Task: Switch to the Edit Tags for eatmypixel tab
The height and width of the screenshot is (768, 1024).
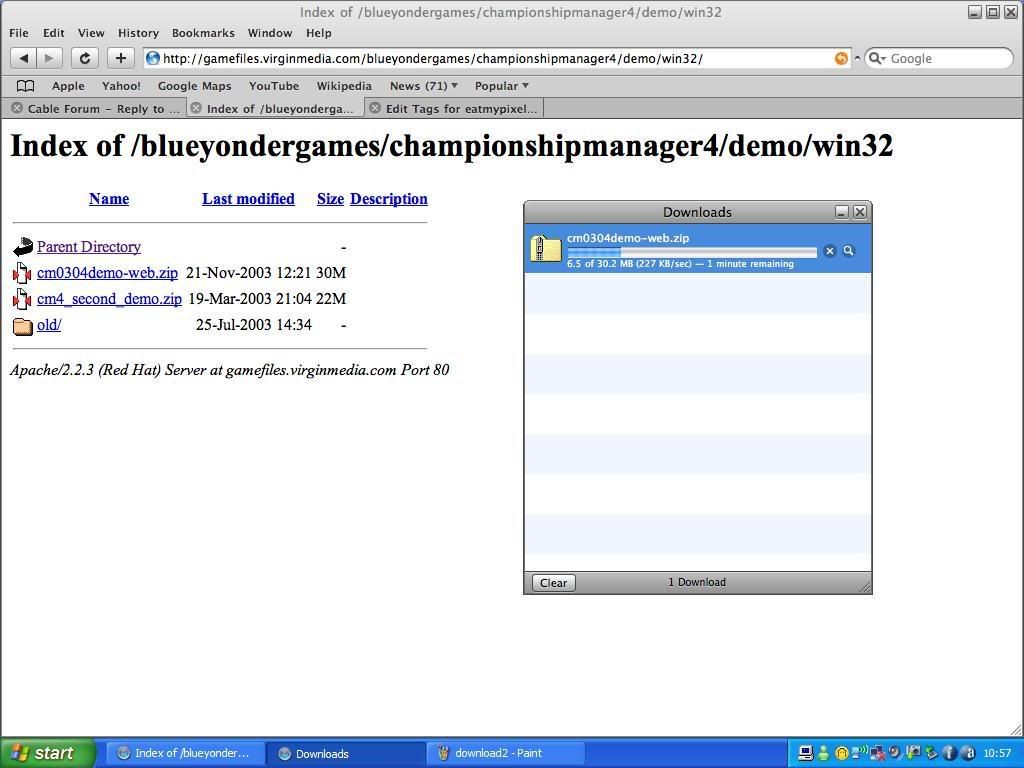Action: (x=460, y=108)
